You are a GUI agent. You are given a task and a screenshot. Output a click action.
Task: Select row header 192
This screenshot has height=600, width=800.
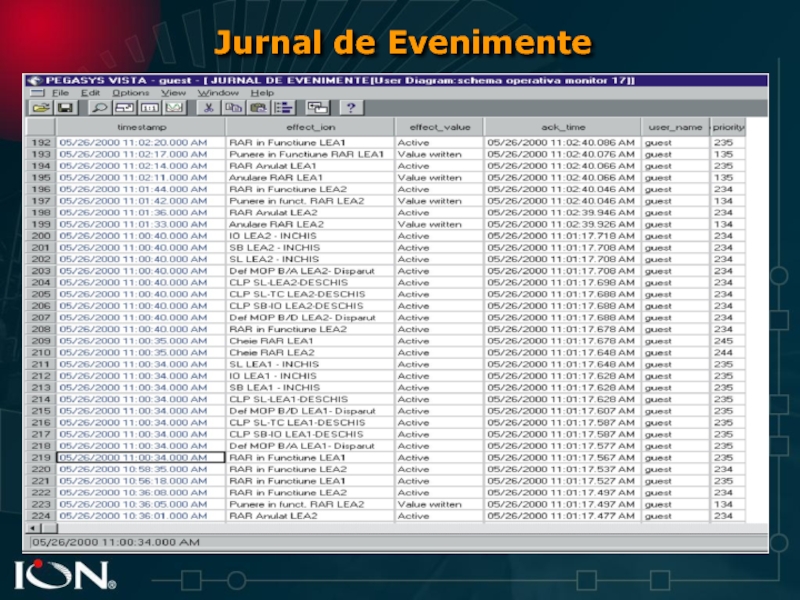41,142
